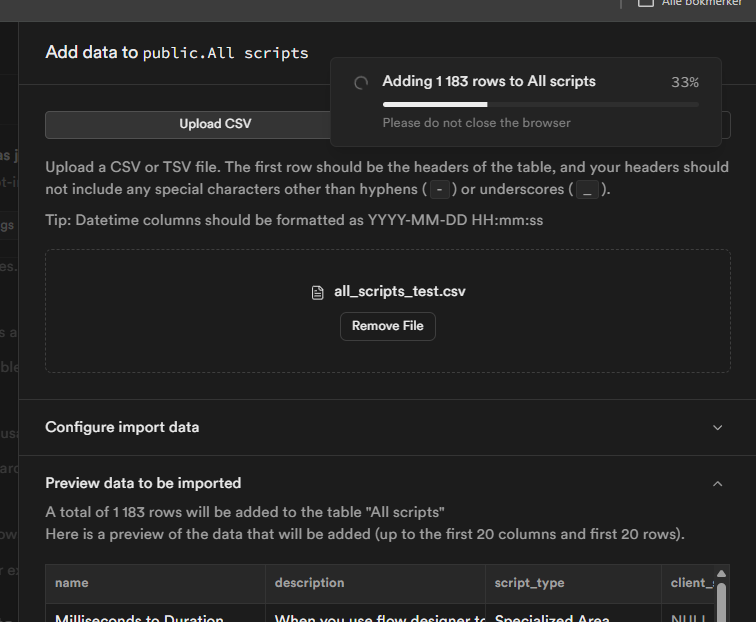
Task: Click the all_scripts_test.csv file name
Action: [400, 292]
